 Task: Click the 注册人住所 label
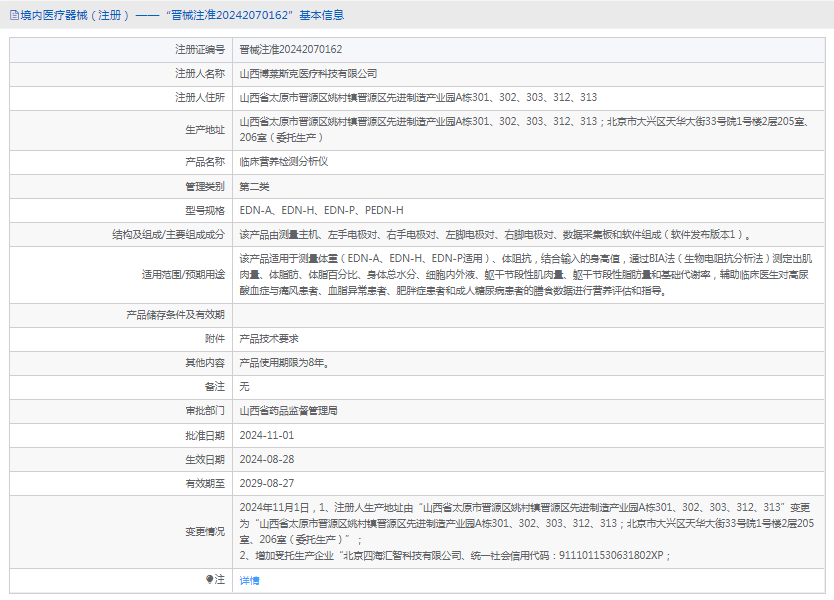click(200, 97)
